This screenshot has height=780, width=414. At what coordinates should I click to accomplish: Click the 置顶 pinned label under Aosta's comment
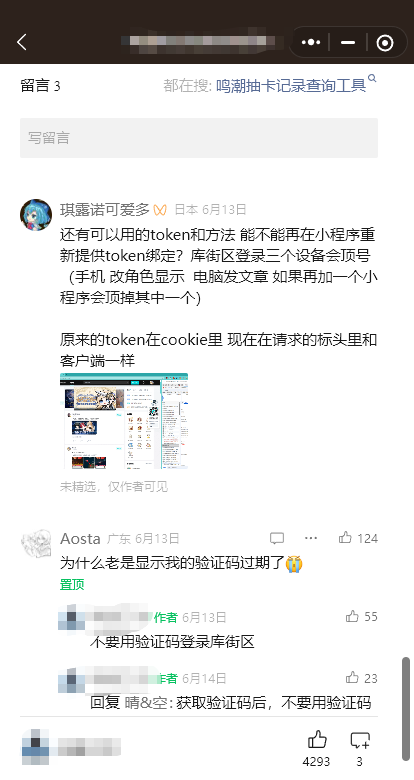pos(72,585)
